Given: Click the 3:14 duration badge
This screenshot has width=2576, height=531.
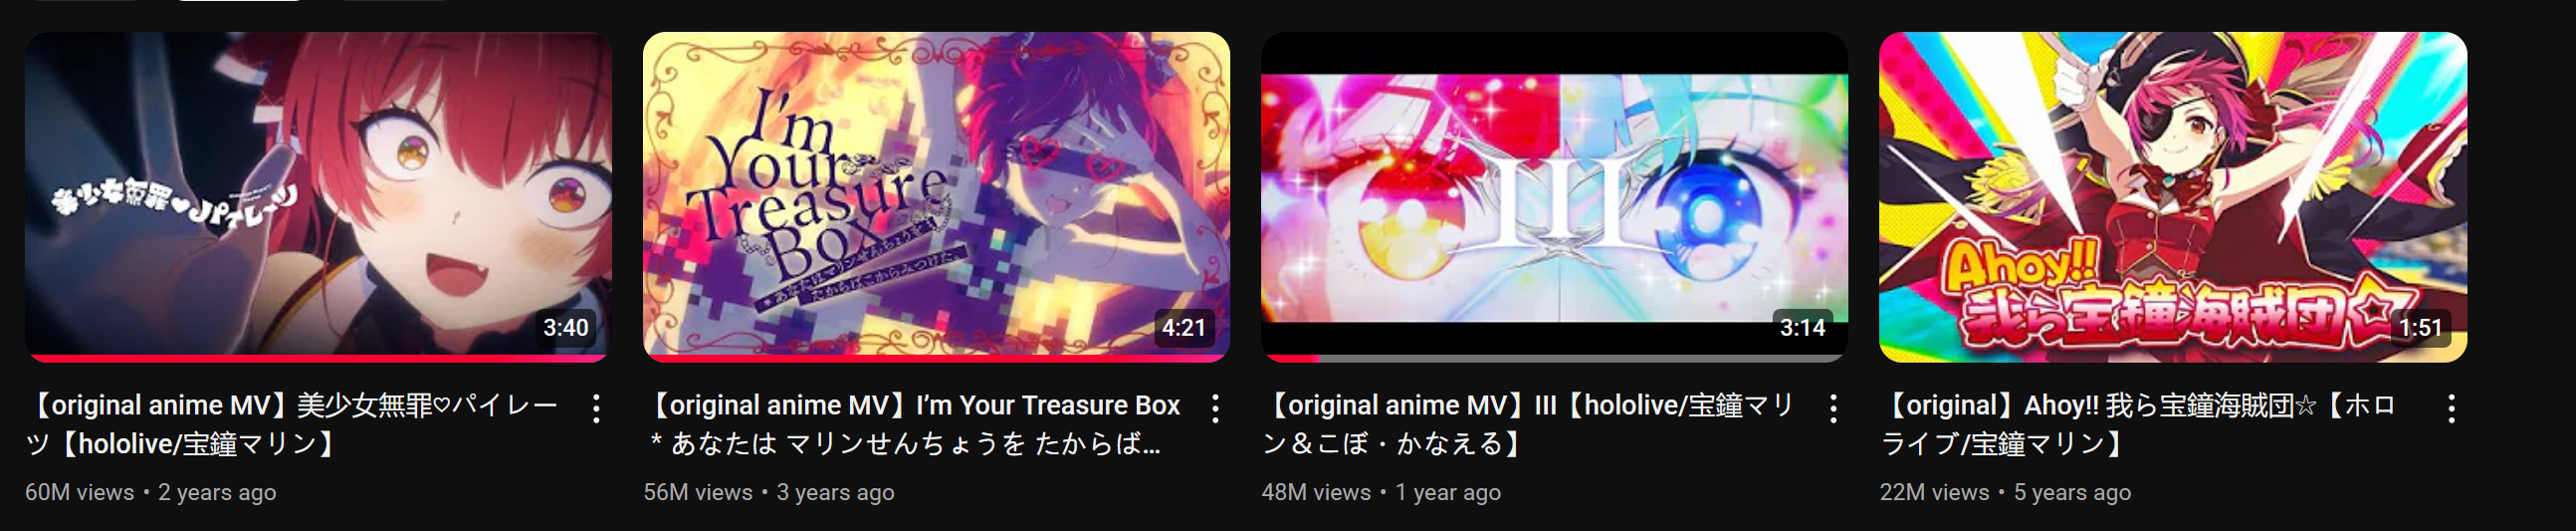Looking at the screenshot, I should coord(1802,327).
